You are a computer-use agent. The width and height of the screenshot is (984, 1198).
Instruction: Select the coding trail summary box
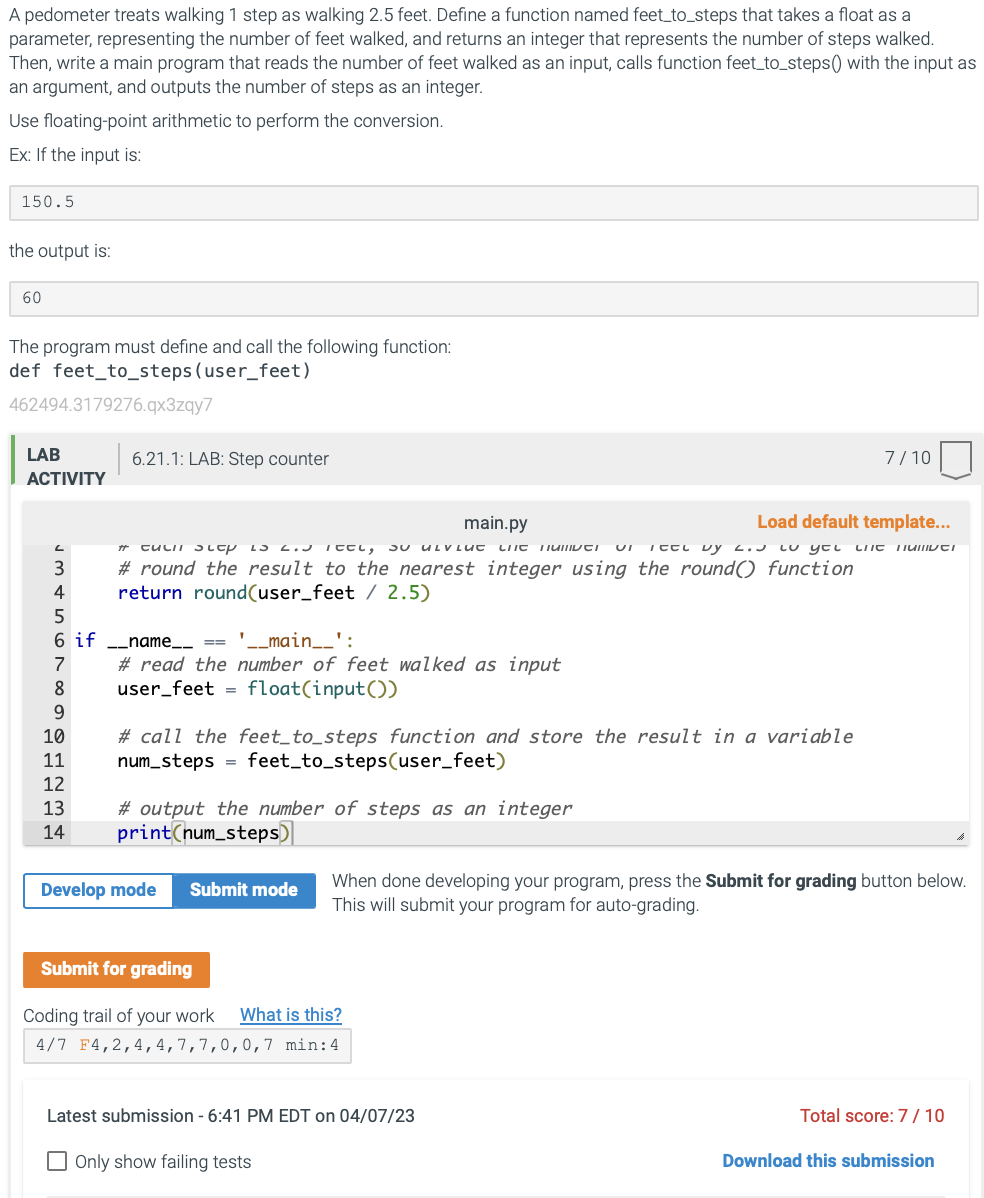coord(186,1045)
